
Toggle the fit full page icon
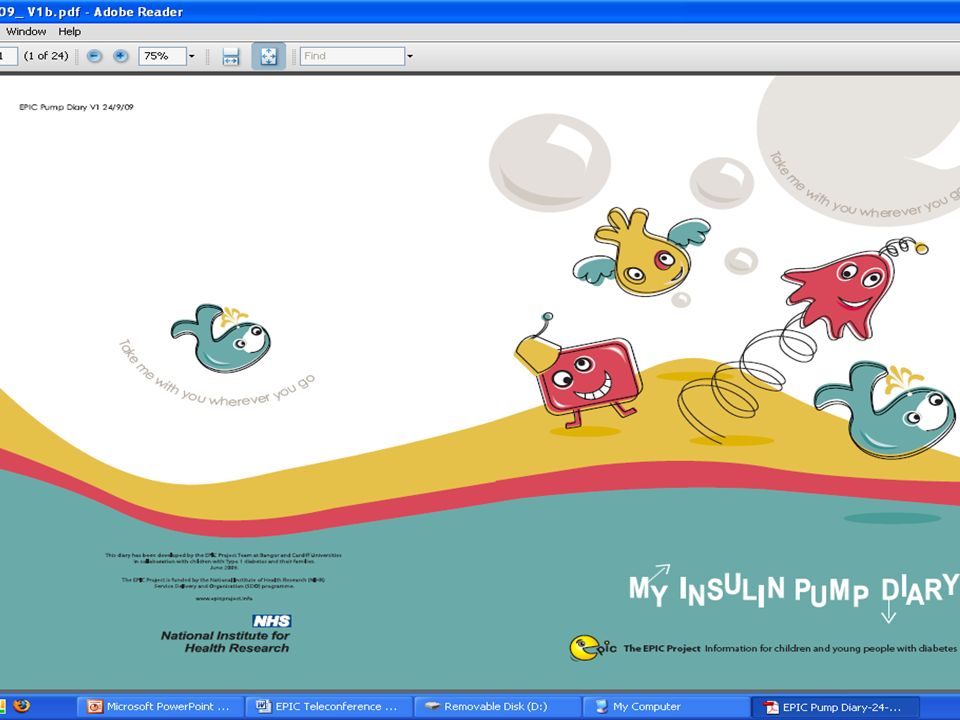[x=269, y=56]
